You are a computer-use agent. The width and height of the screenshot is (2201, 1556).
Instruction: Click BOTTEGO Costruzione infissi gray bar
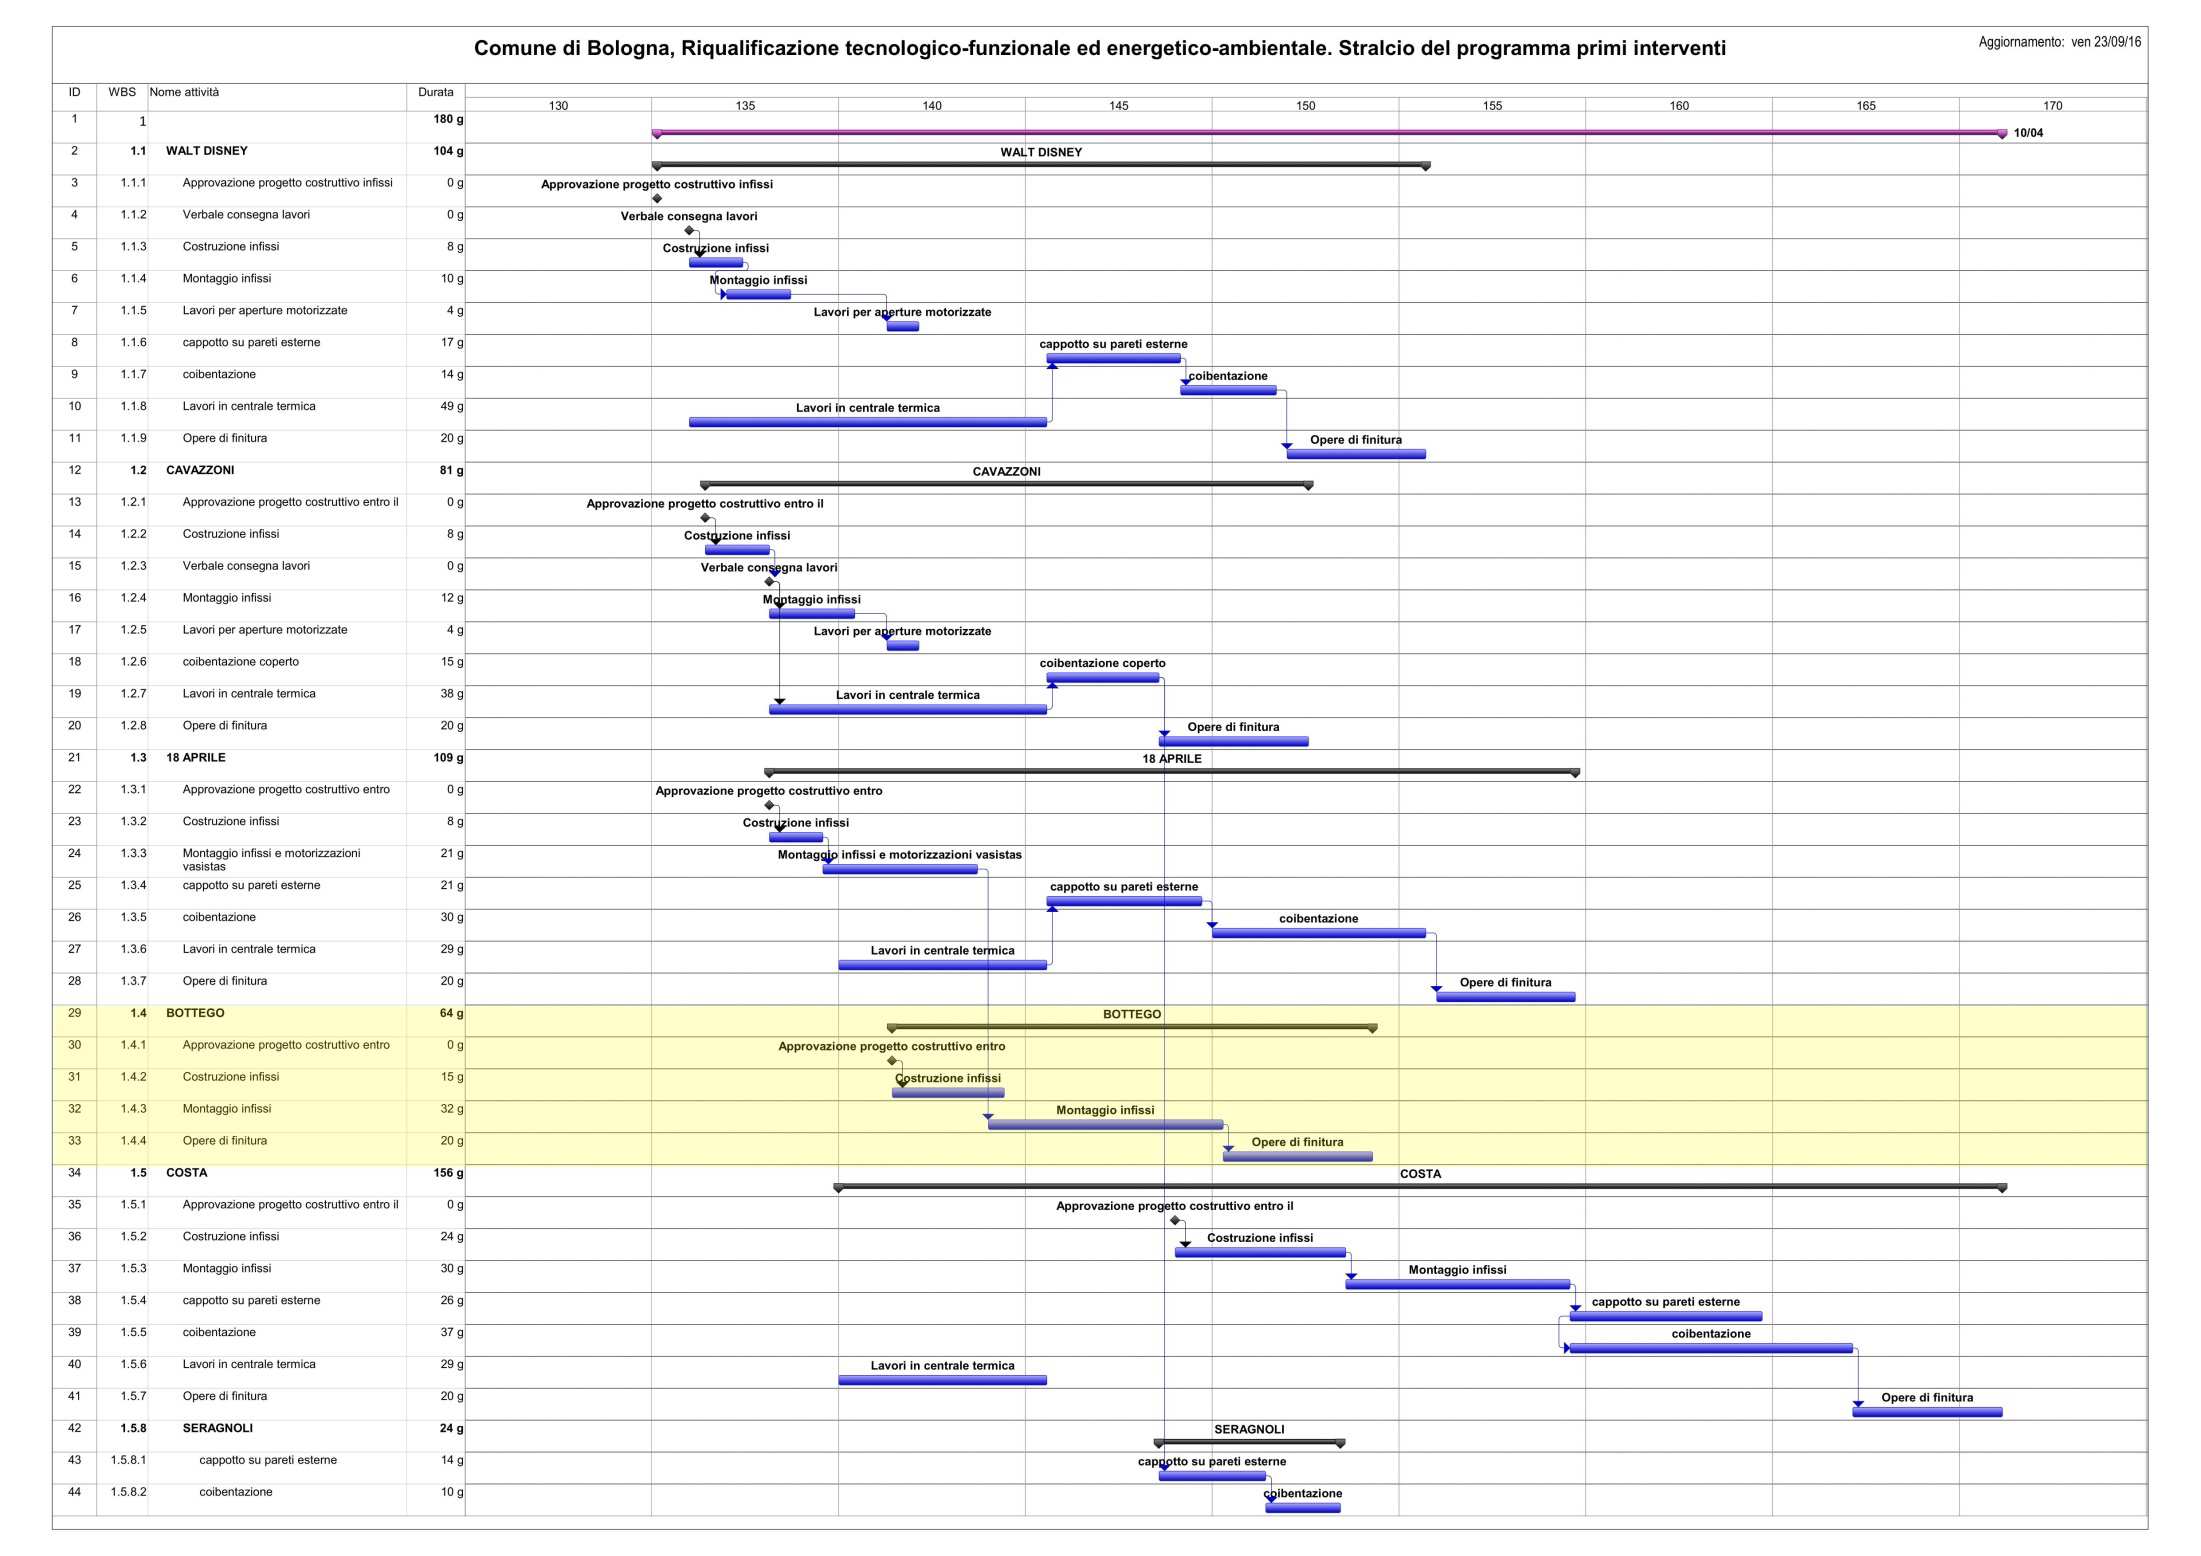click(948, 1093)
